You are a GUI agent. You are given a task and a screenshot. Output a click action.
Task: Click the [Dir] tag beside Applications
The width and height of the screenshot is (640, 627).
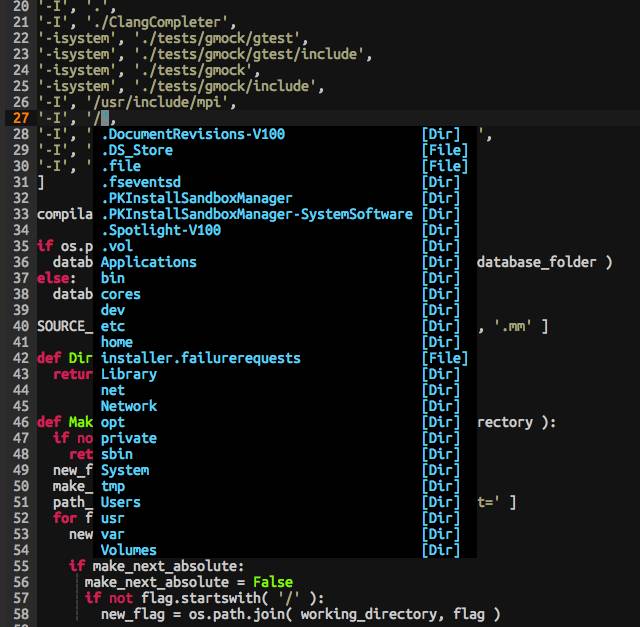pos(440,262)
